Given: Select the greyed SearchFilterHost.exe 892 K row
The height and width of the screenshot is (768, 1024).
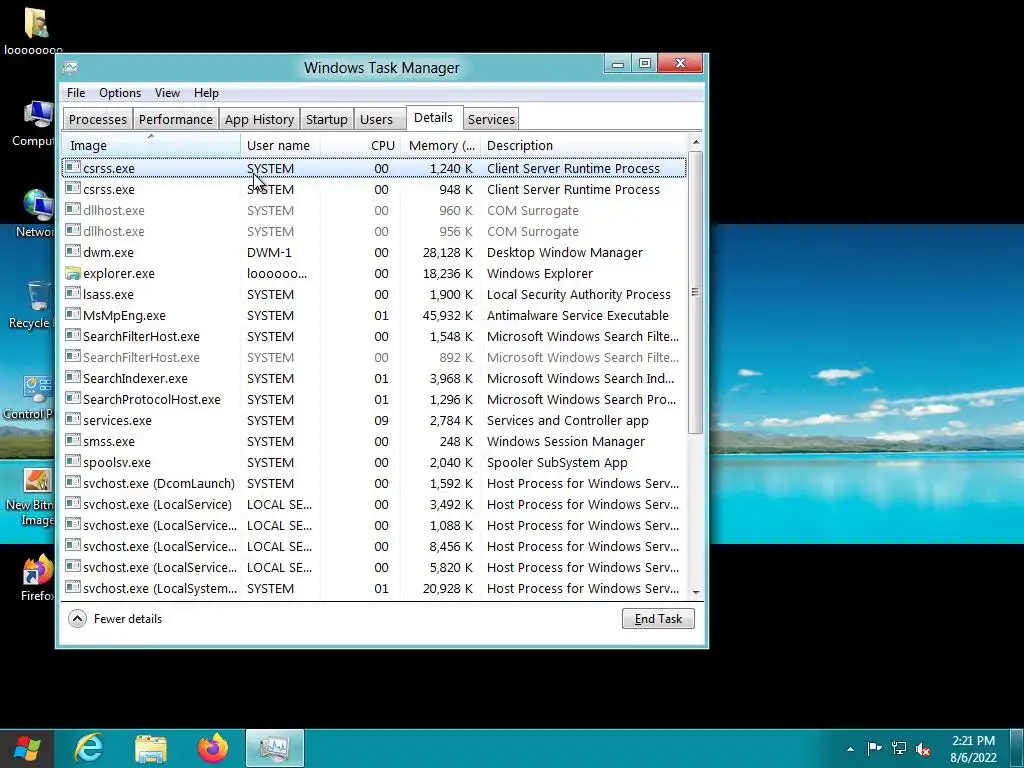Looking at the screenshot, I should [x=374, y=357].
